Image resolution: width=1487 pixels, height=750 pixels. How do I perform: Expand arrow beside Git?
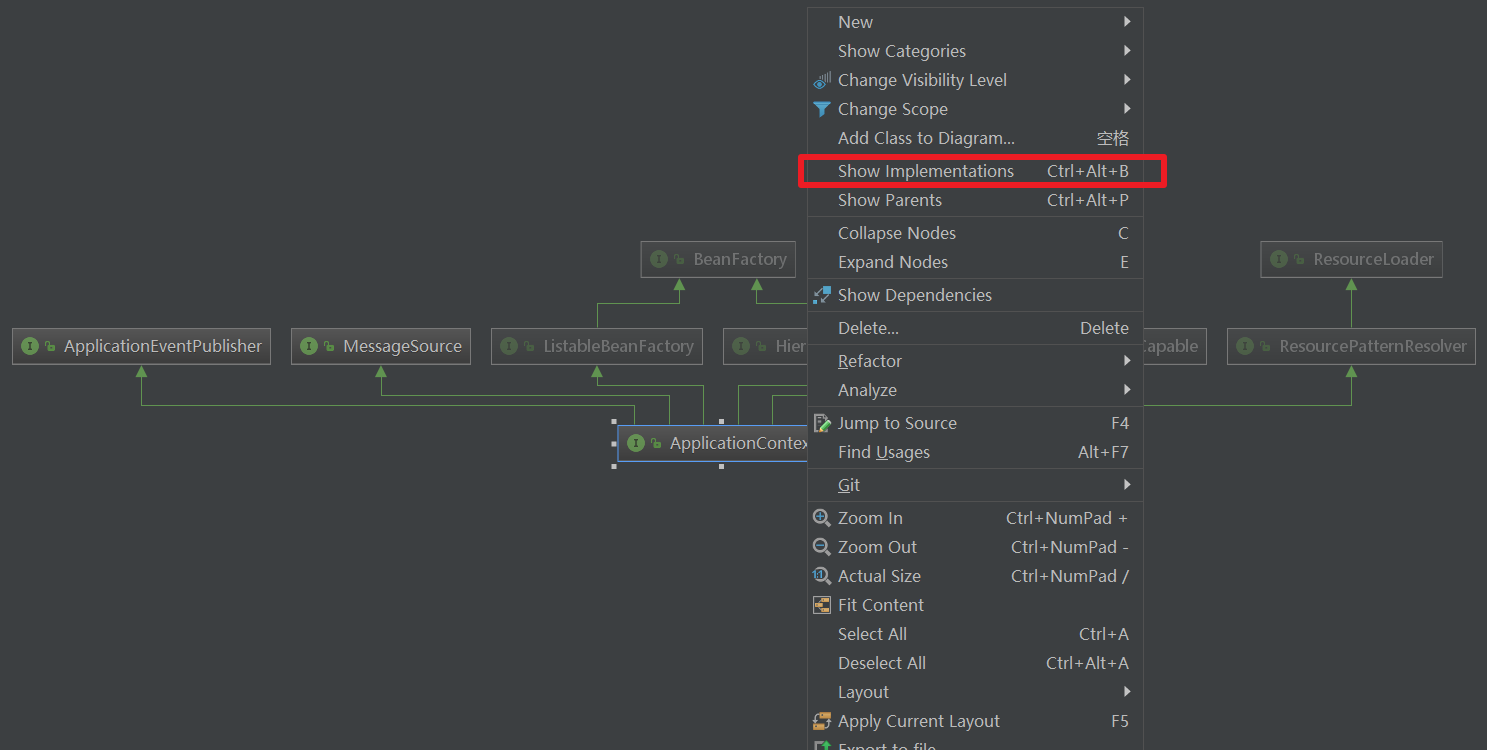click(1127, 484)
